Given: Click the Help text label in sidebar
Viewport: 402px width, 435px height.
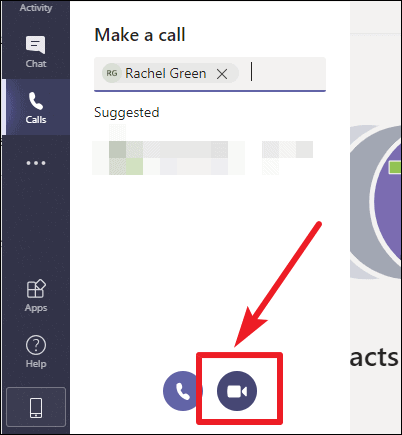Looking at the screenshot, I should point(36,363).
